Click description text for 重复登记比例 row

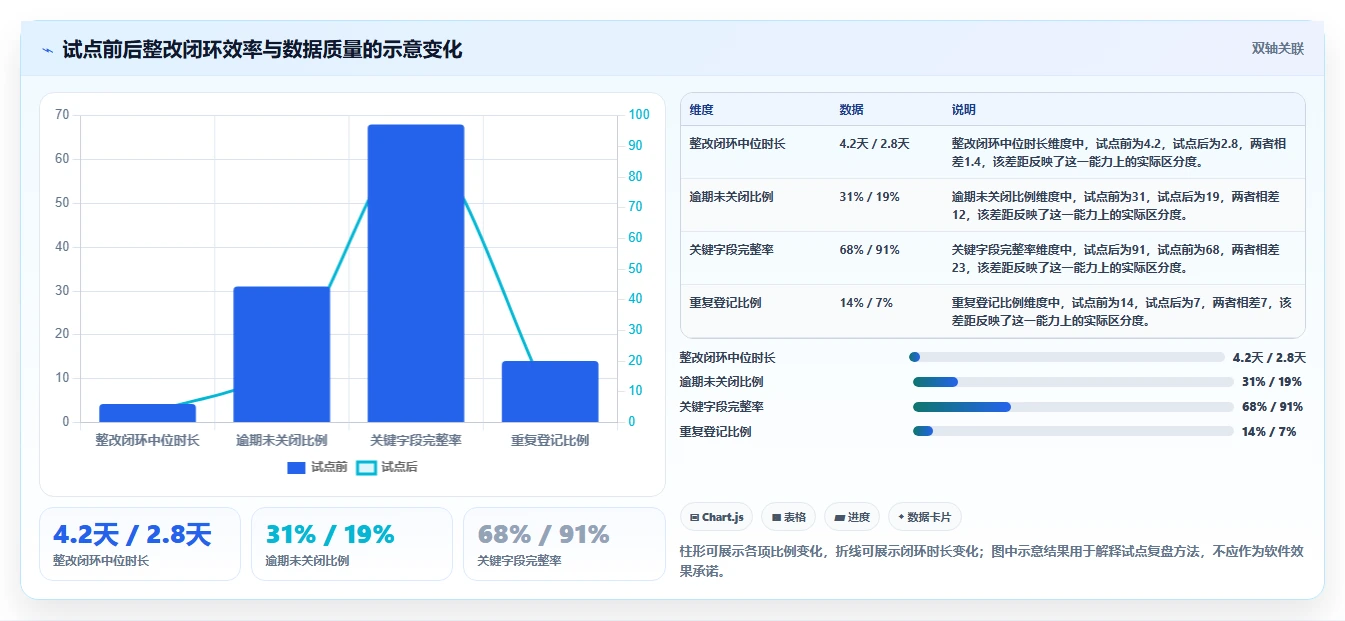pyautogui.click(x=1122, y=312)
